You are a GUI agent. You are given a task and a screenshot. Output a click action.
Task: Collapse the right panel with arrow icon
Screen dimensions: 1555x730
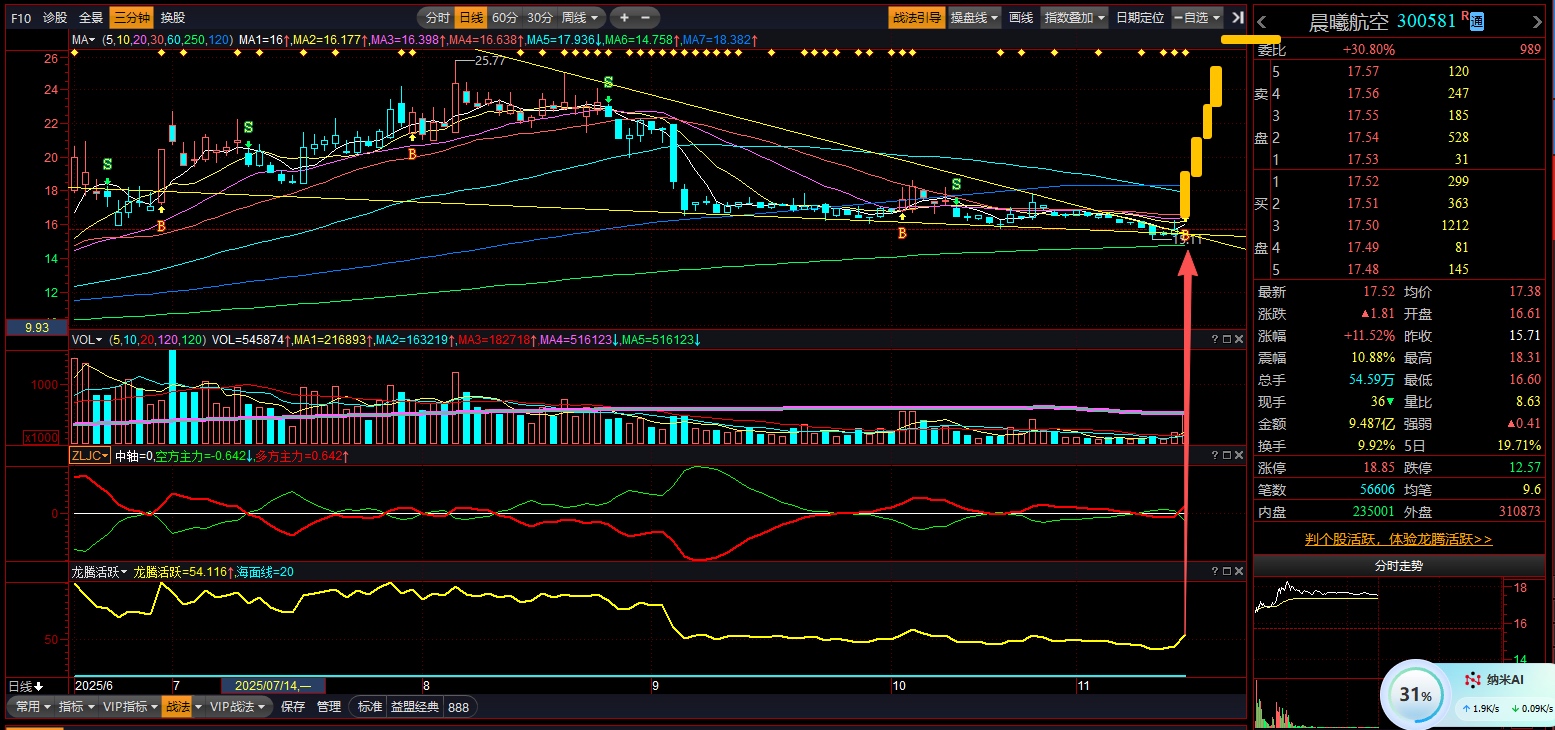pos(1238,17)
